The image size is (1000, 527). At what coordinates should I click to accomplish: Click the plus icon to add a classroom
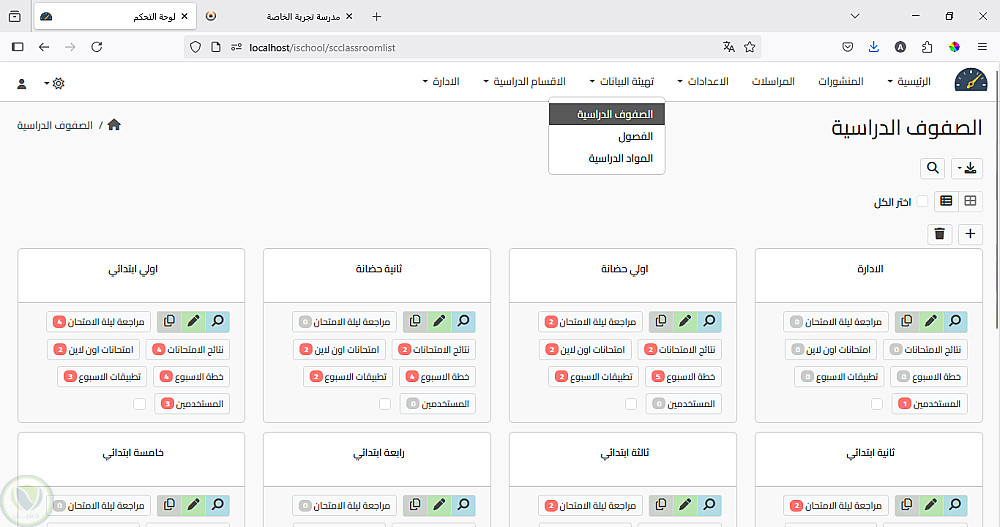pos(970,234)
